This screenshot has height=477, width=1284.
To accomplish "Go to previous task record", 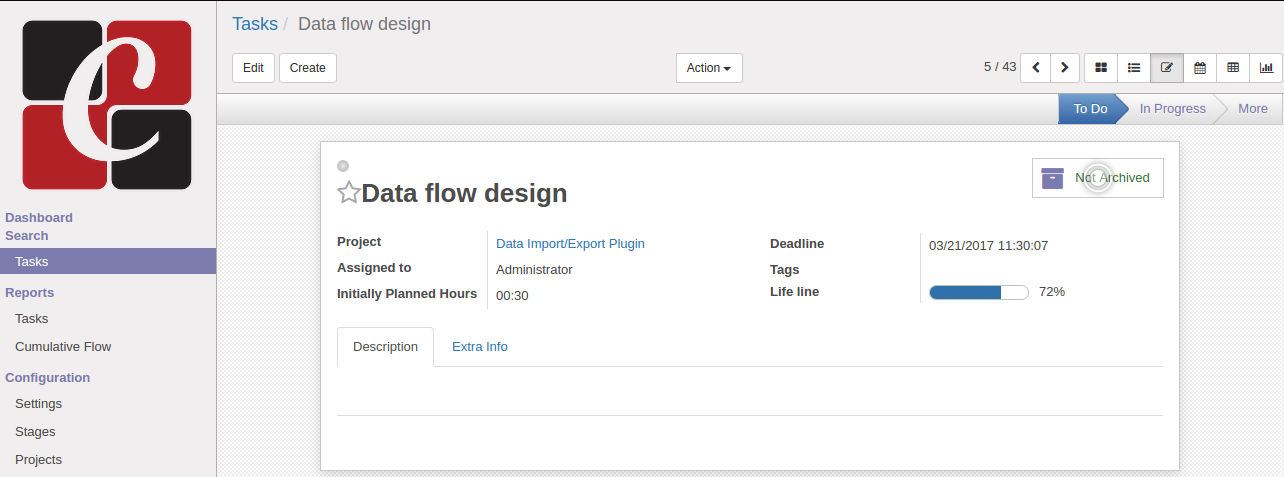I will click(1035, 68).
